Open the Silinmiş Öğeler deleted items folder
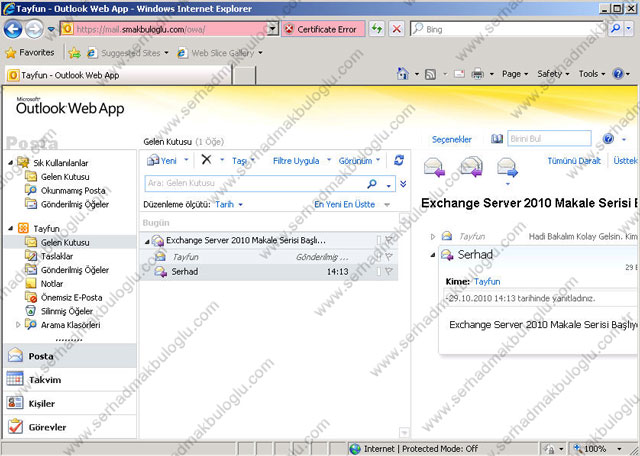 (67, 311)
